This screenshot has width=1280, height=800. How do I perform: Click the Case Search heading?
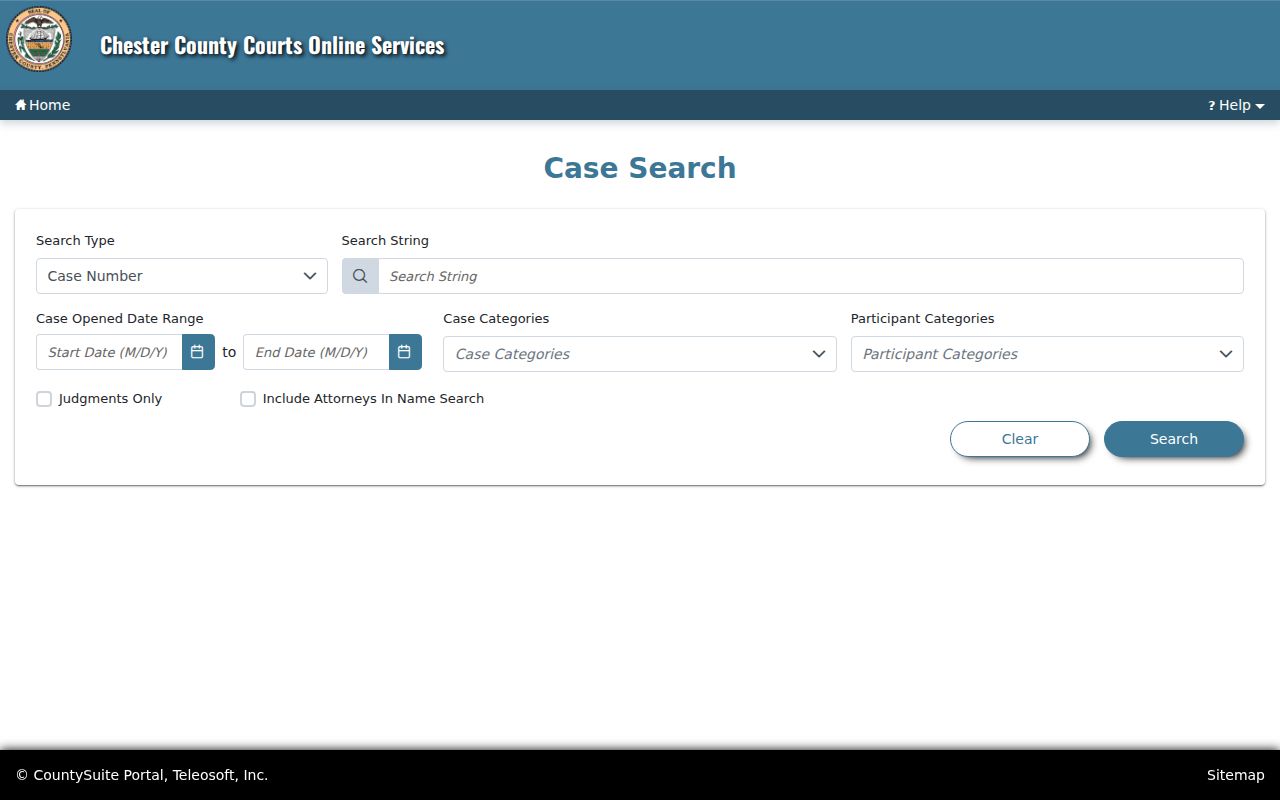(x=640, y=168)
